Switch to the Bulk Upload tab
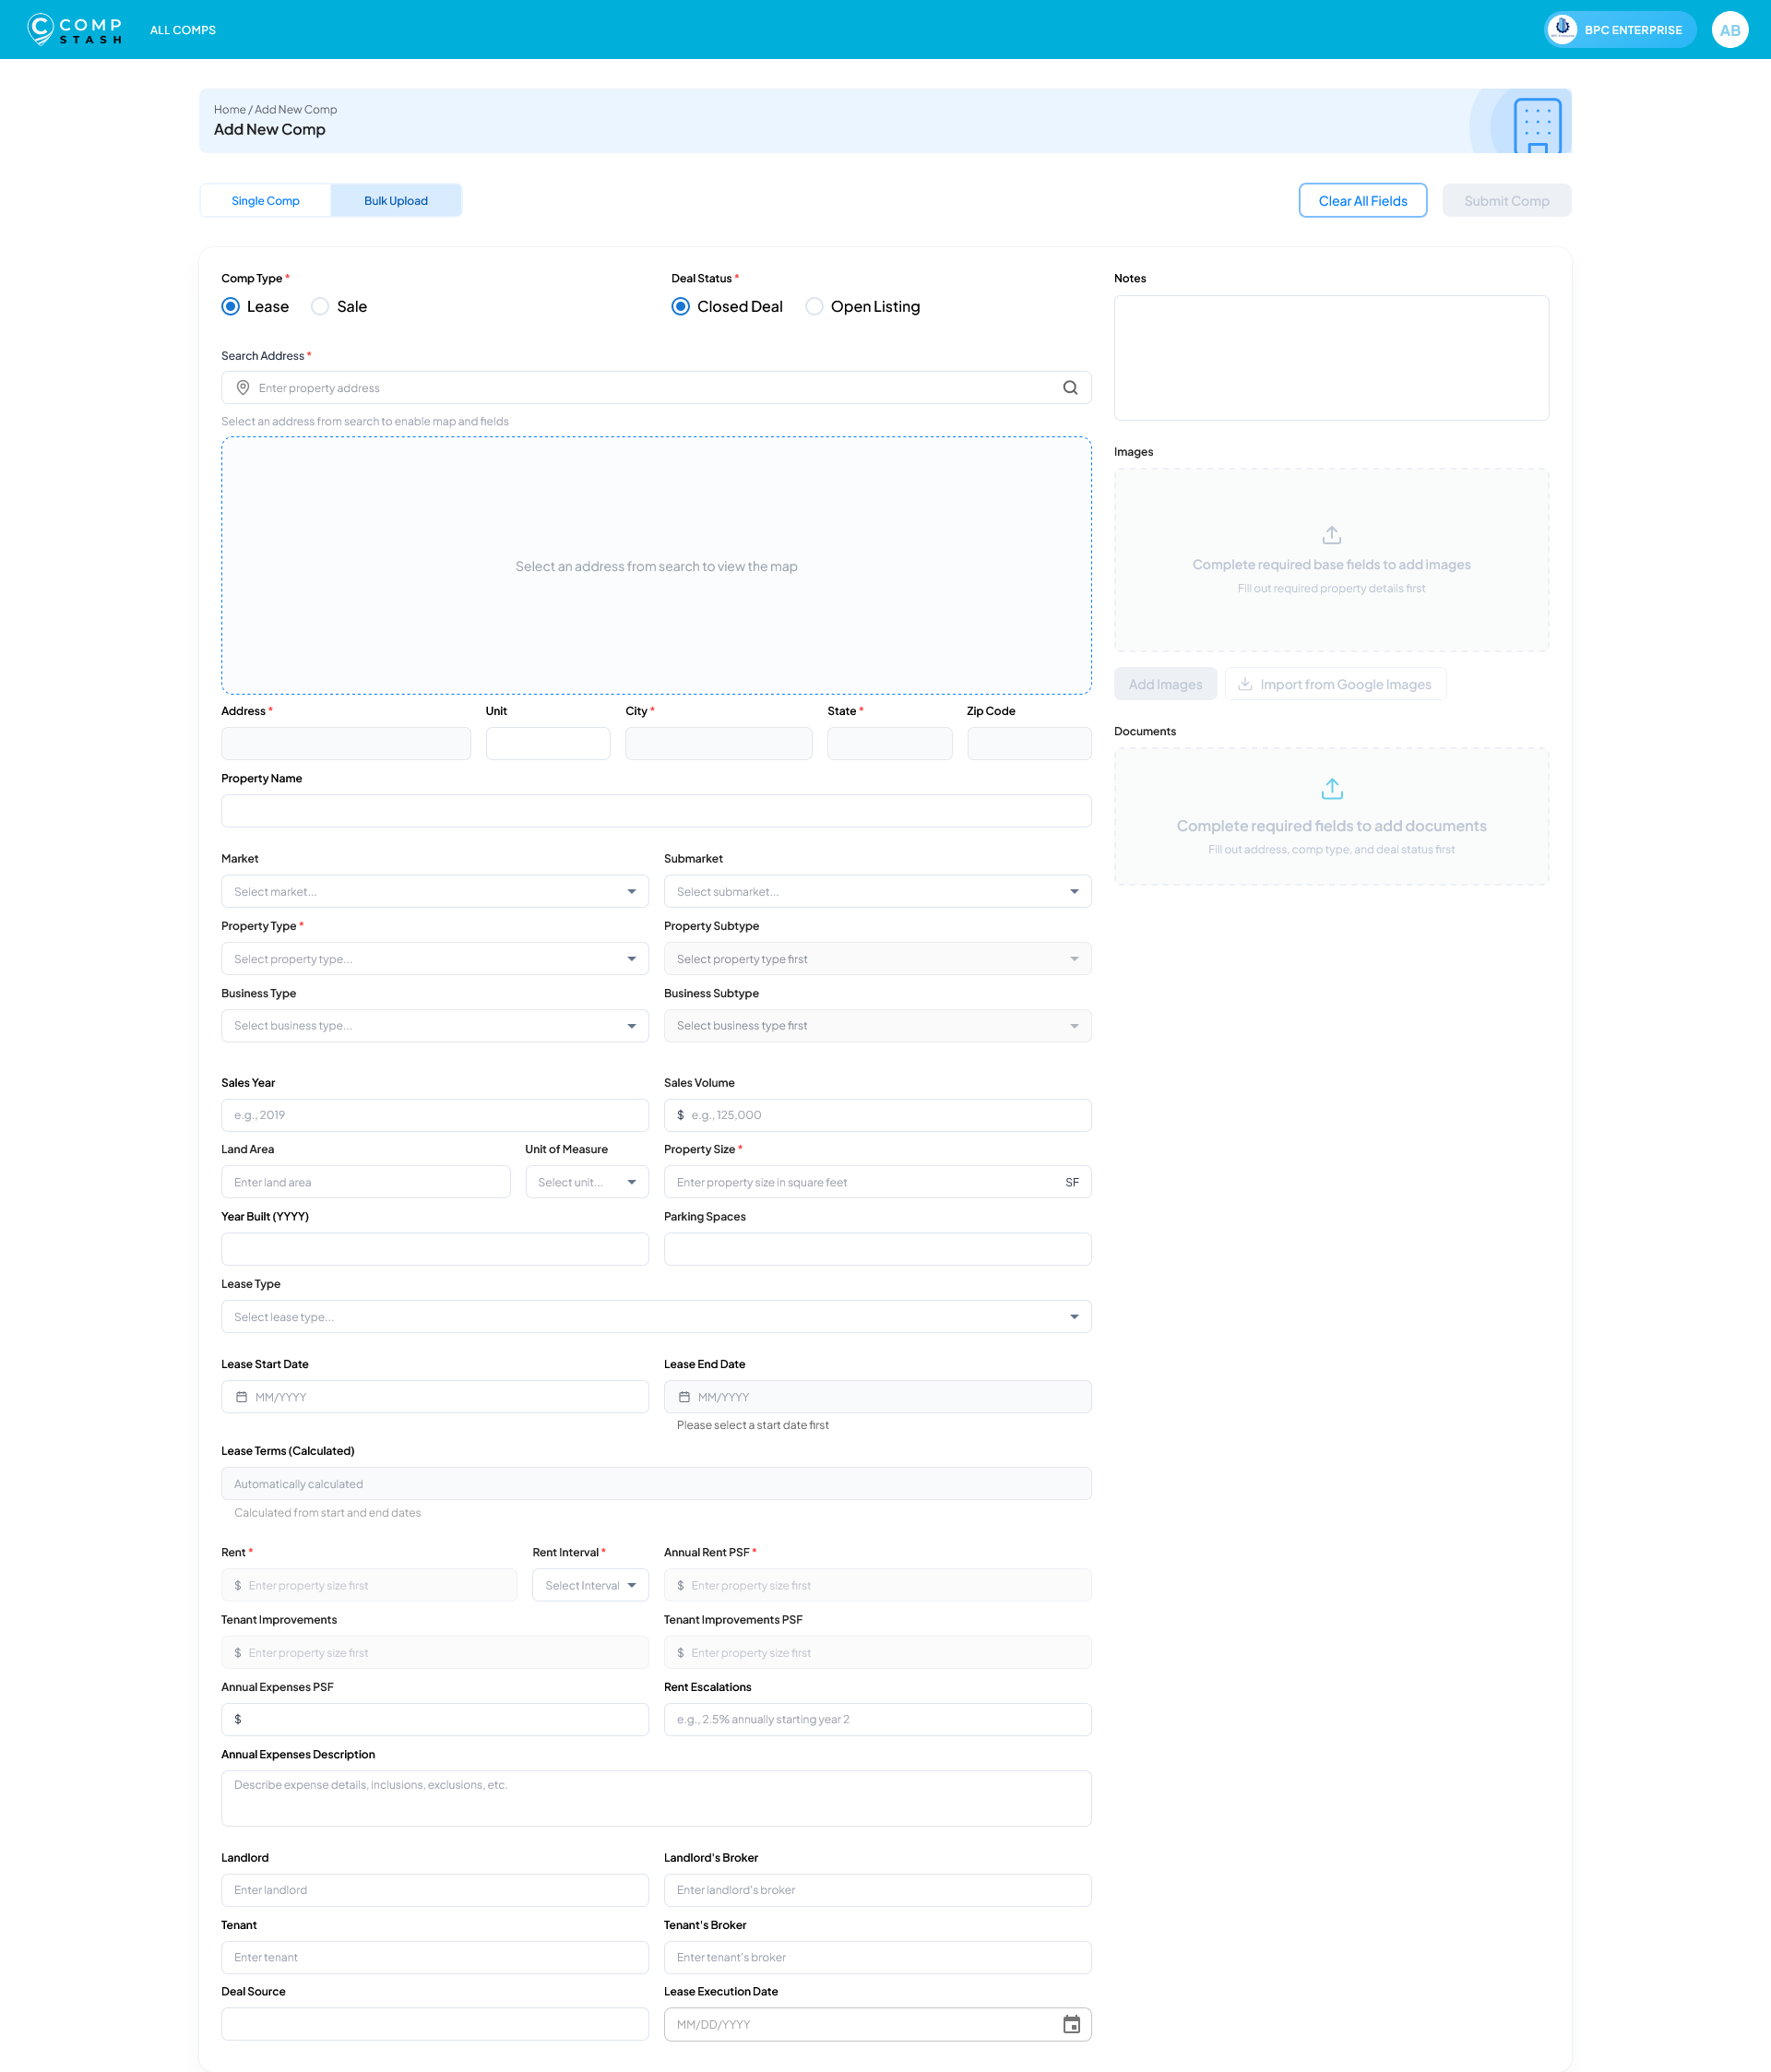This screenshot has width=1771, height=2072. (x=396, y=201)
